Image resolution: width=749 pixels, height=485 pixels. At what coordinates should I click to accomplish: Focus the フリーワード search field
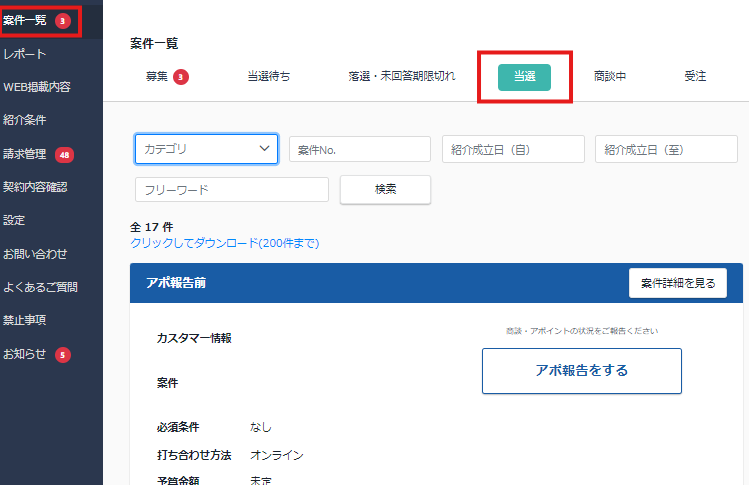click(232, 190)
